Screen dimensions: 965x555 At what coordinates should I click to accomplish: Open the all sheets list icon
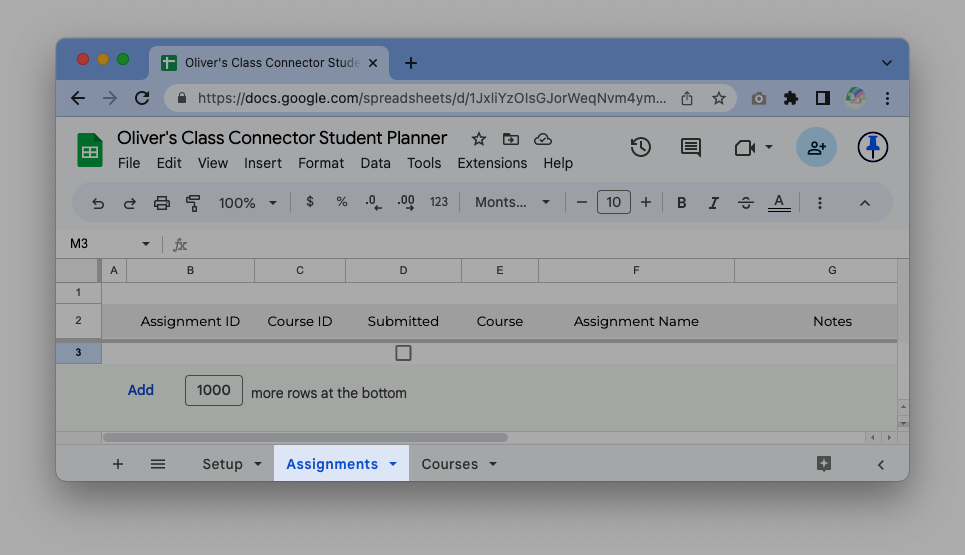tap(158, 464)
